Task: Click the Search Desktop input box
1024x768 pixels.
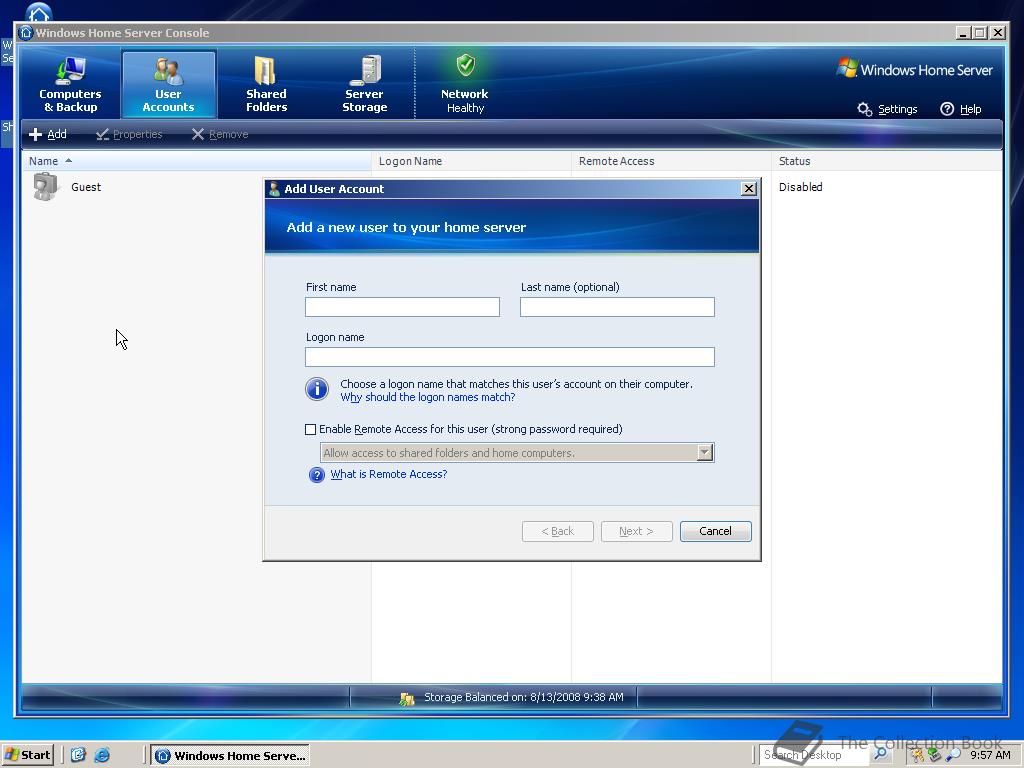Action: point(814,755)
